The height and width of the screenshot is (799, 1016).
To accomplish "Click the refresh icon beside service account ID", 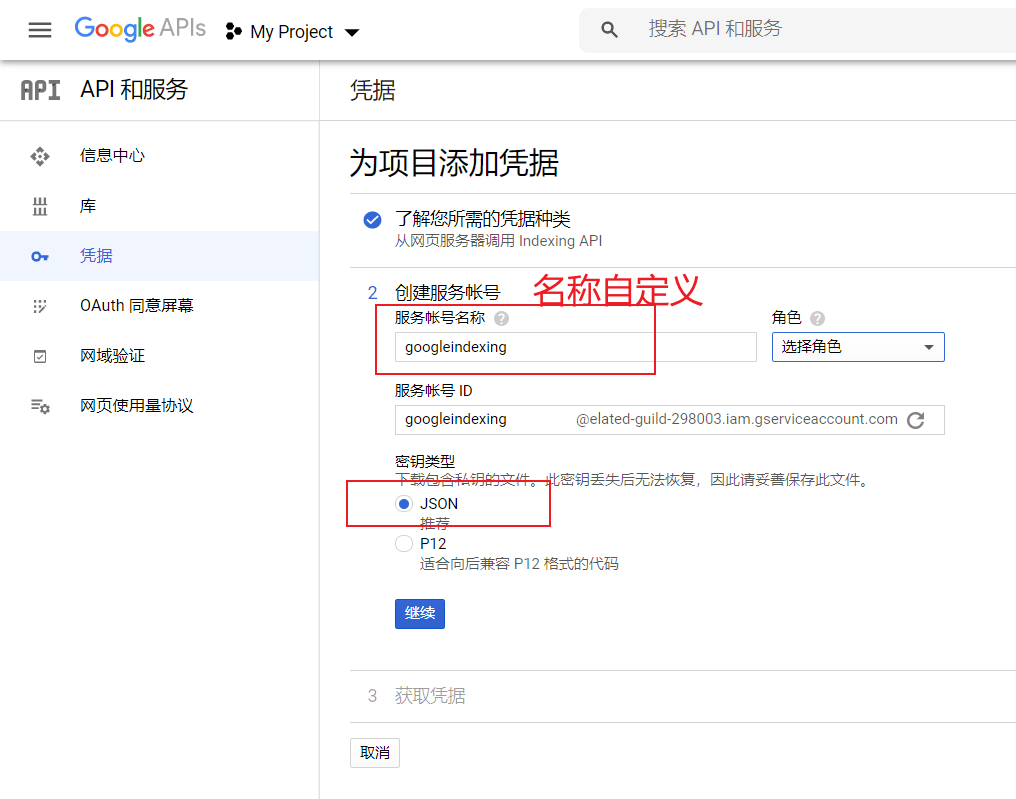I will tap(916, 420).
